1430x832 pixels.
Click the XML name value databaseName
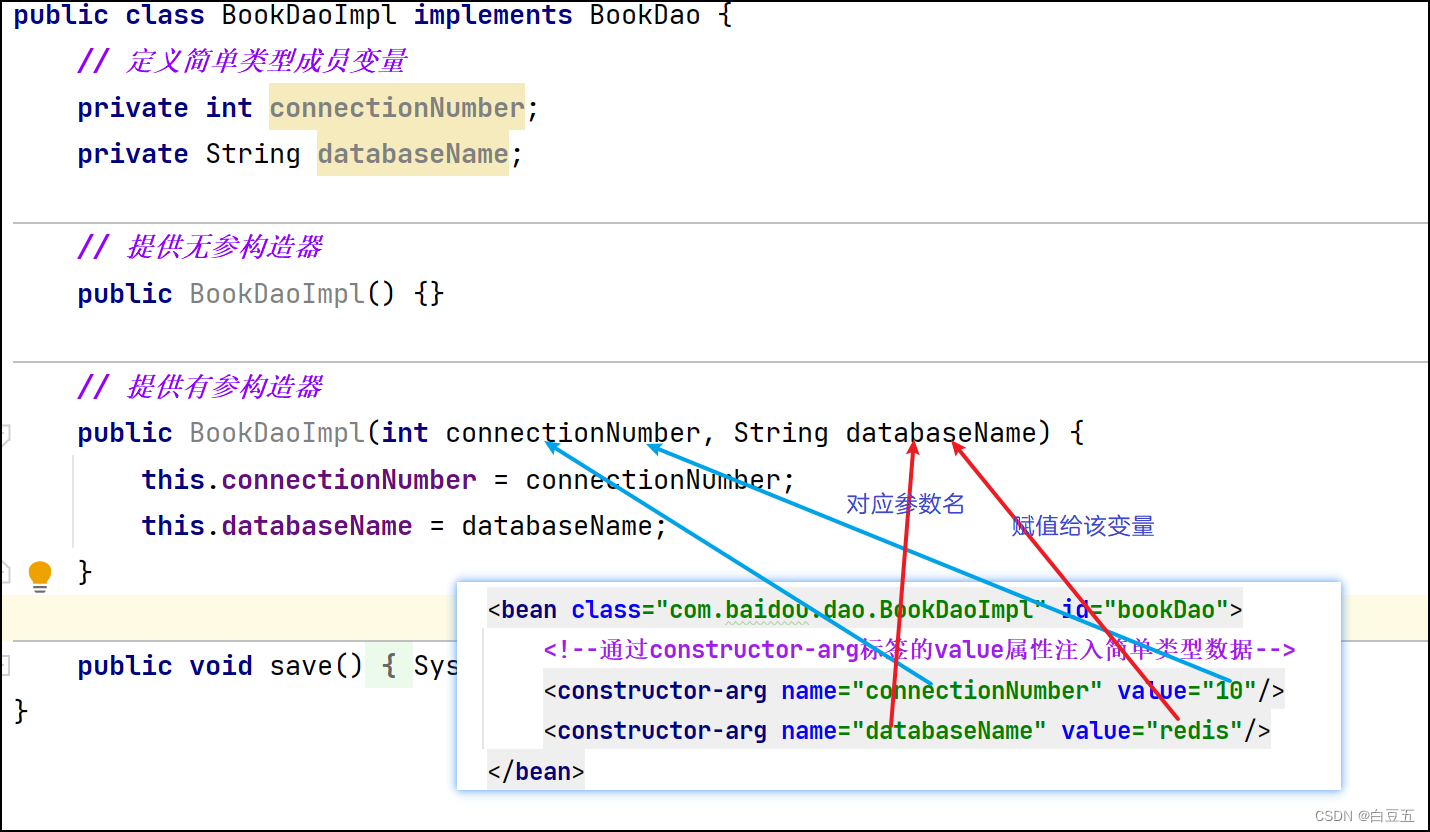pos(949,731)
